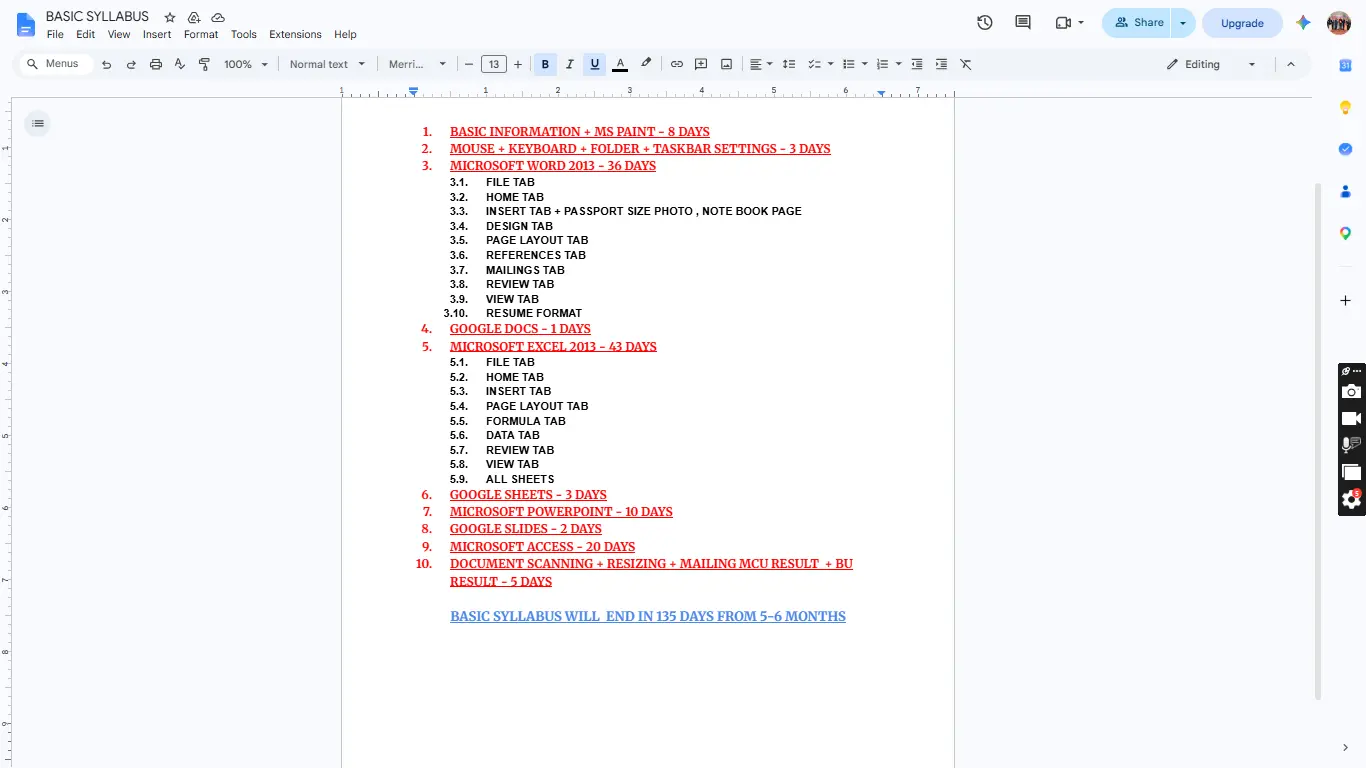Screen dimensions: 1366x768
Task: Clear formatting
Action: point(966,64)
